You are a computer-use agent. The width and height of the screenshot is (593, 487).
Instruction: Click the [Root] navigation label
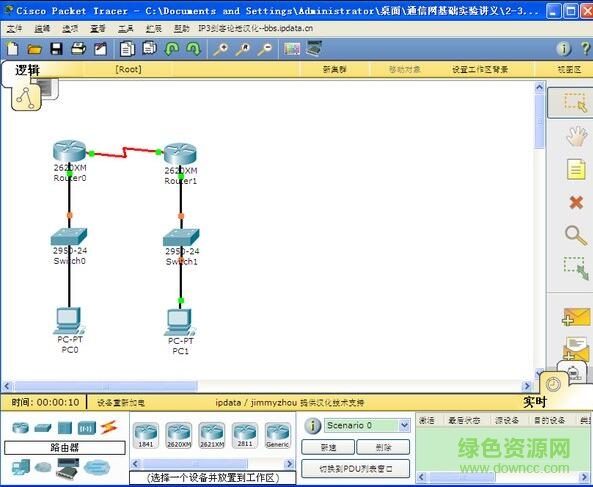[128, 70]
